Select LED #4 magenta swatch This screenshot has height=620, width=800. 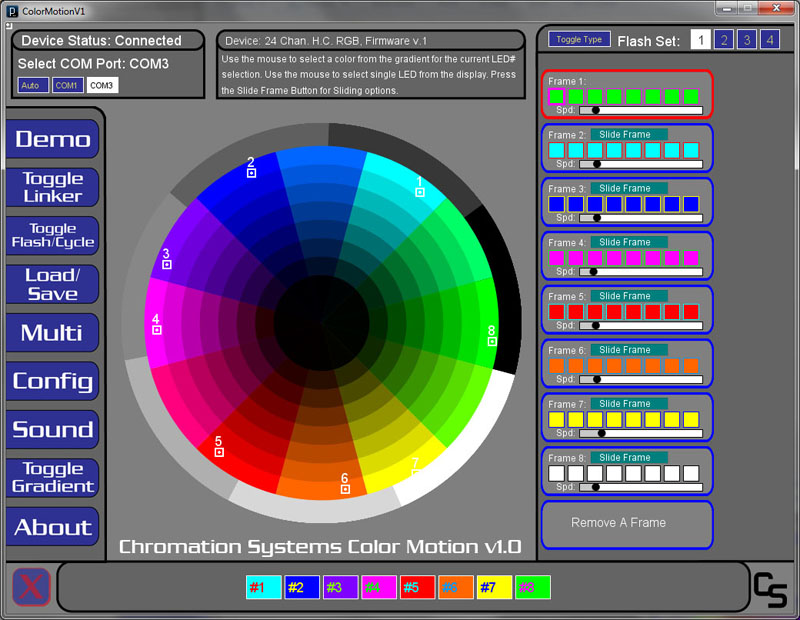click(x=379, y=587)
